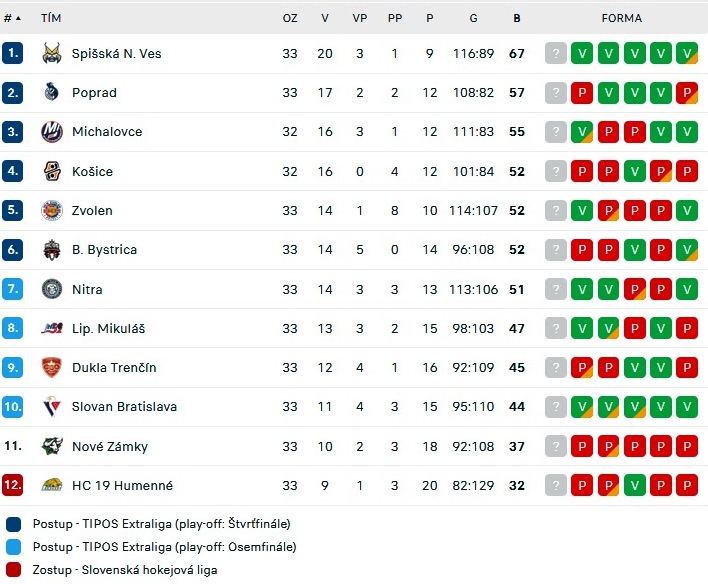Click the gray upcoming match badge for Poprad
708x584 pixels.
[x=555, y=93]
